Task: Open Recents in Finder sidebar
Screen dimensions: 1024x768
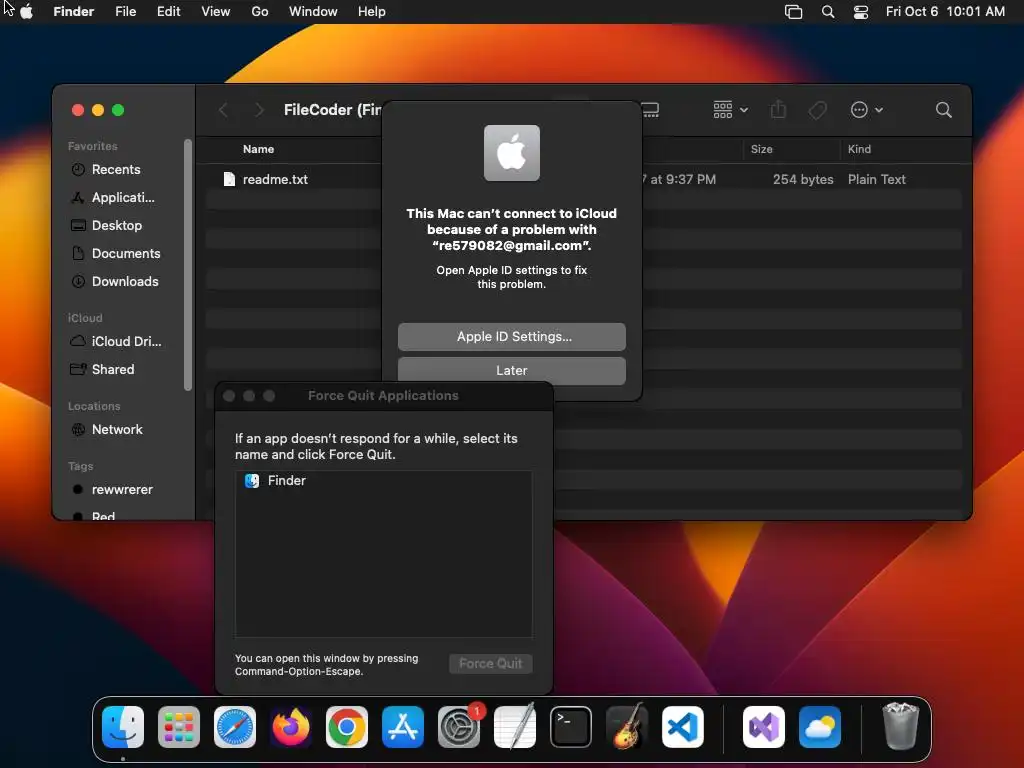Action: (116, 170)
